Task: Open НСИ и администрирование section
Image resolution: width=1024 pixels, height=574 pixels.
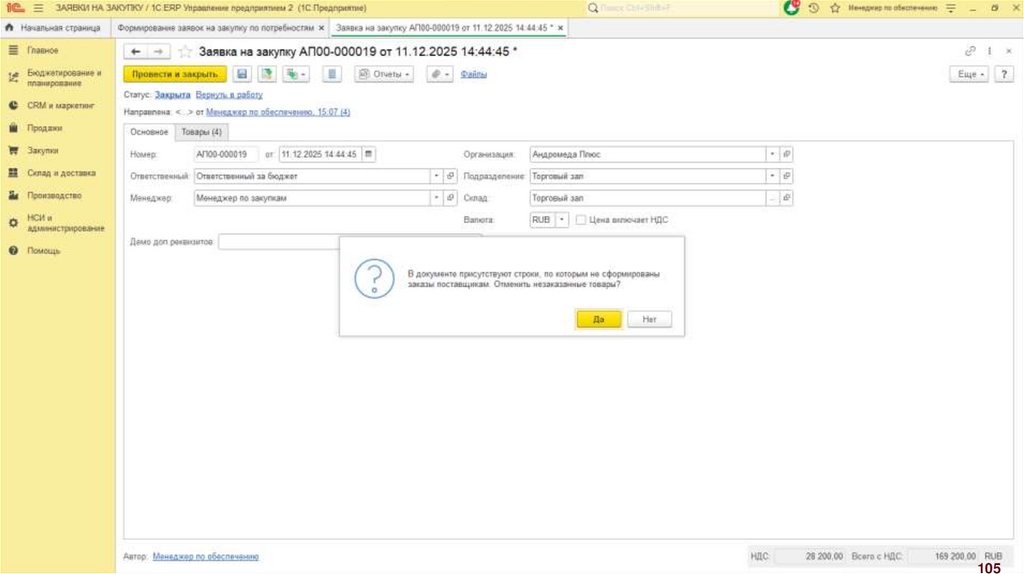Action: tap(65, 223)
